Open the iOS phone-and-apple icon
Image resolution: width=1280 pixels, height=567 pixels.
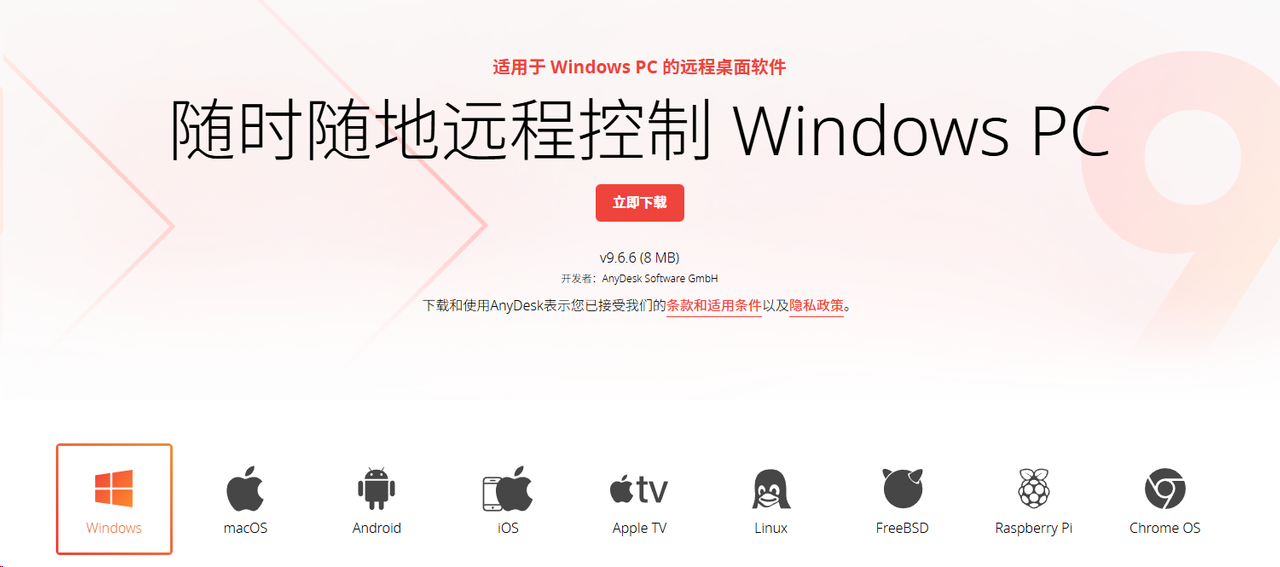click(x=508, y=489)
